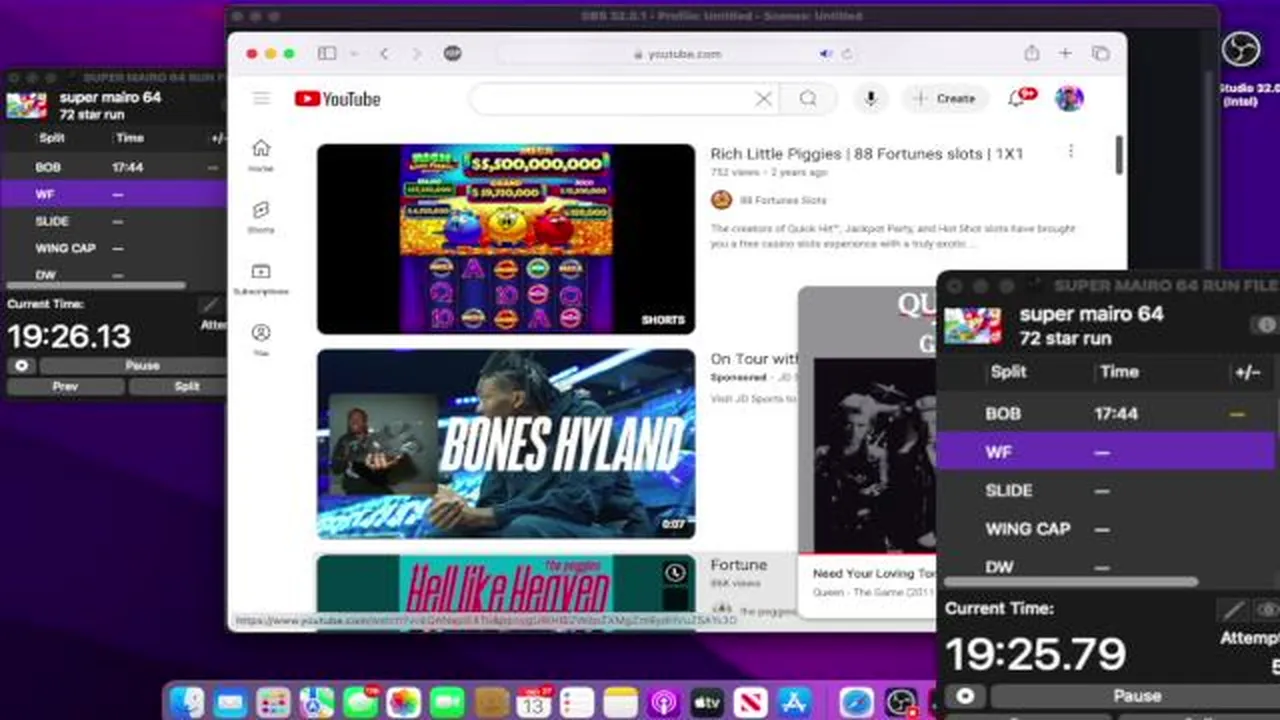Click pencil edit icon in left timer window
The image size is (1280, 720).
[209, 305]
